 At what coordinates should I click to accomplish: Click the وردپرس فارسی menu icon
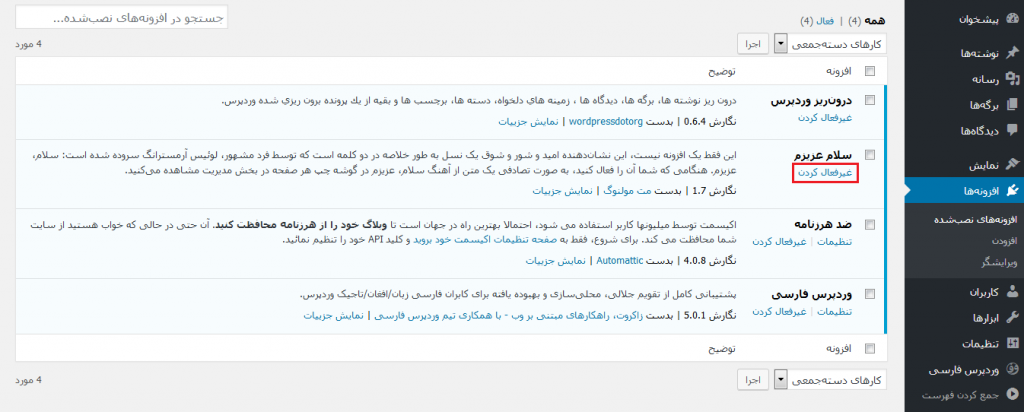pos(1012,370)
